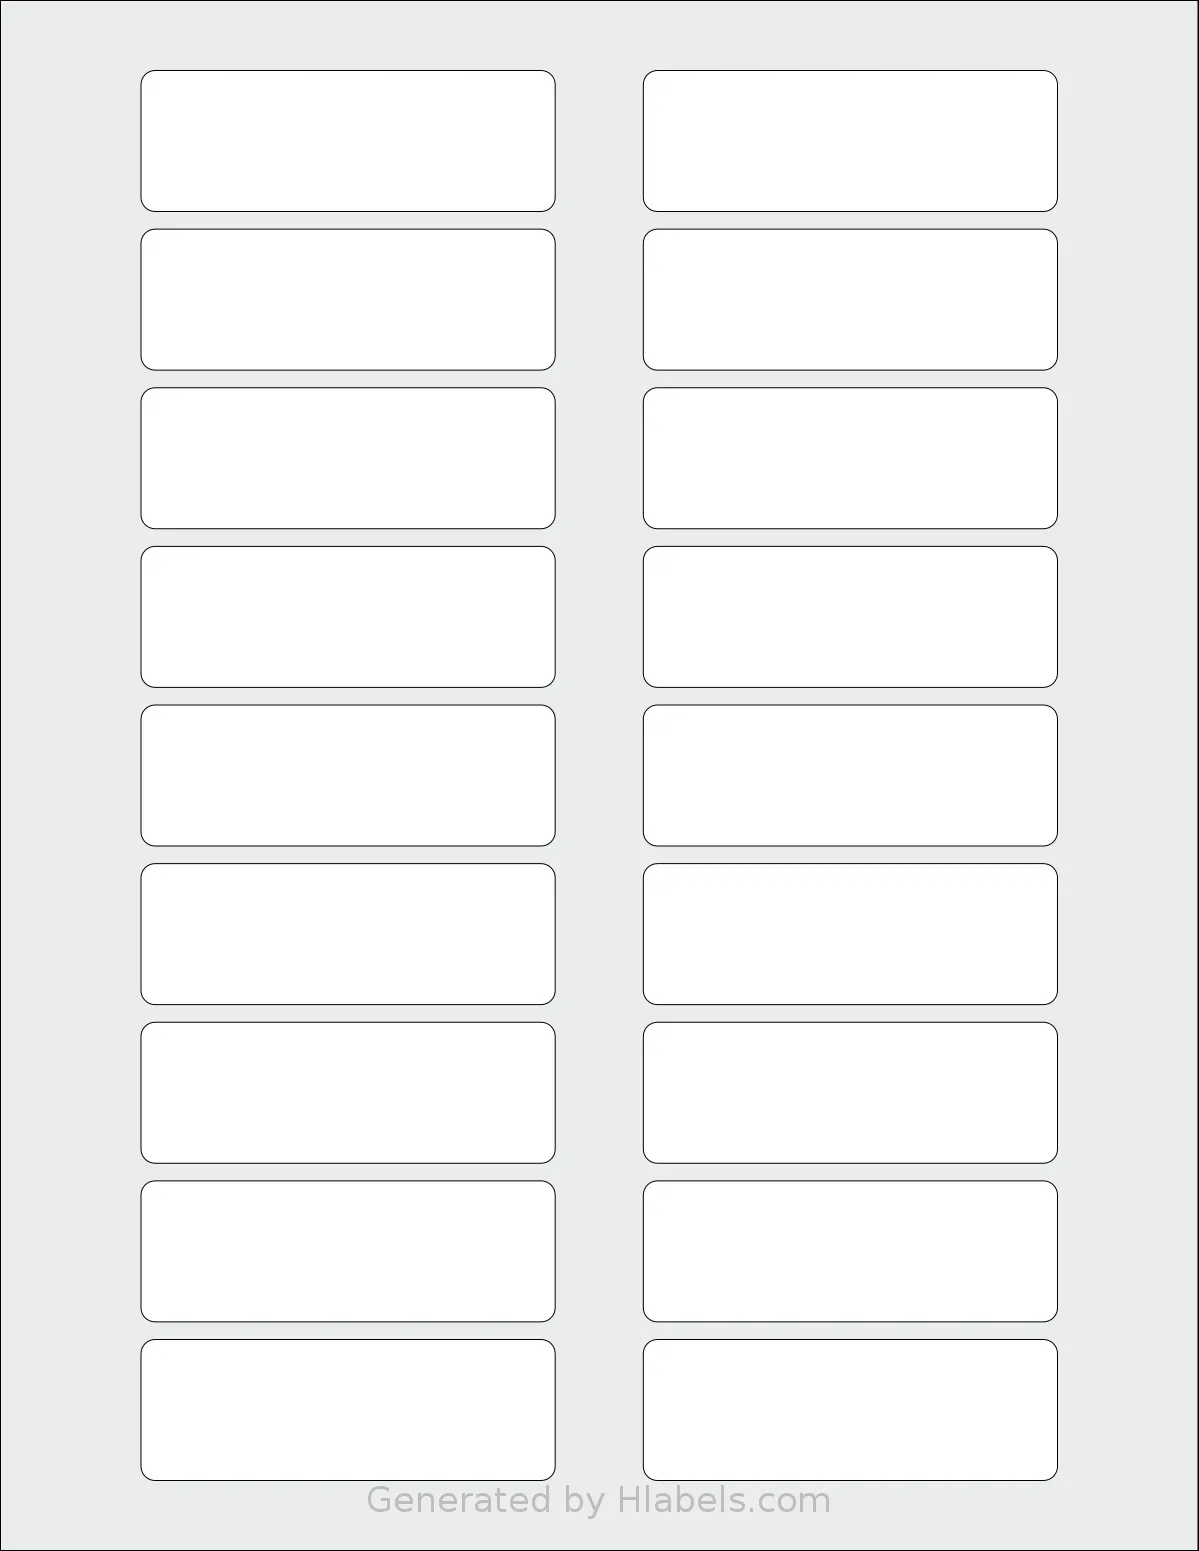Click the top-left label in the left column
1199x1551 pixels.
pos(348,141)
